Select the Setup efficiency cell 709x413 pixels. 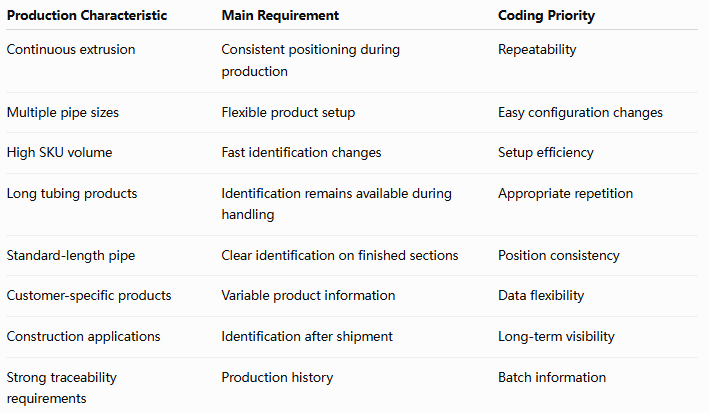546,152
